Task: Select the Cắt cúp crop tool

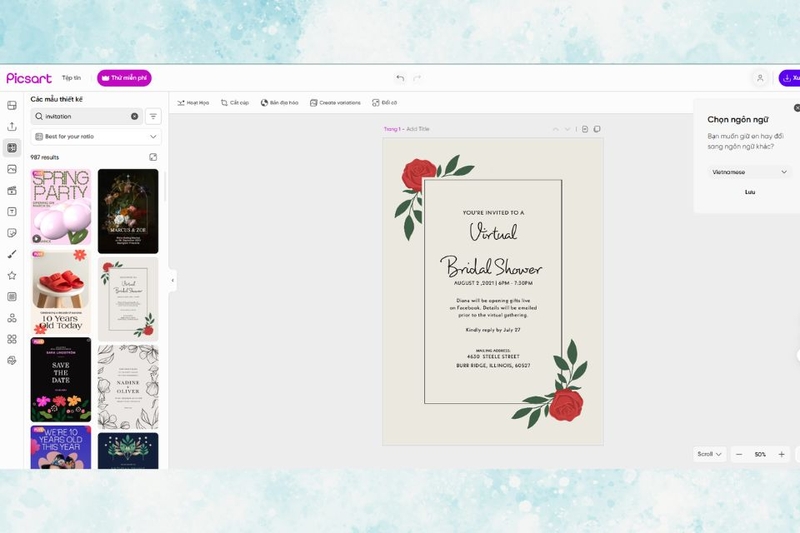Action: [x=235, y=103]
